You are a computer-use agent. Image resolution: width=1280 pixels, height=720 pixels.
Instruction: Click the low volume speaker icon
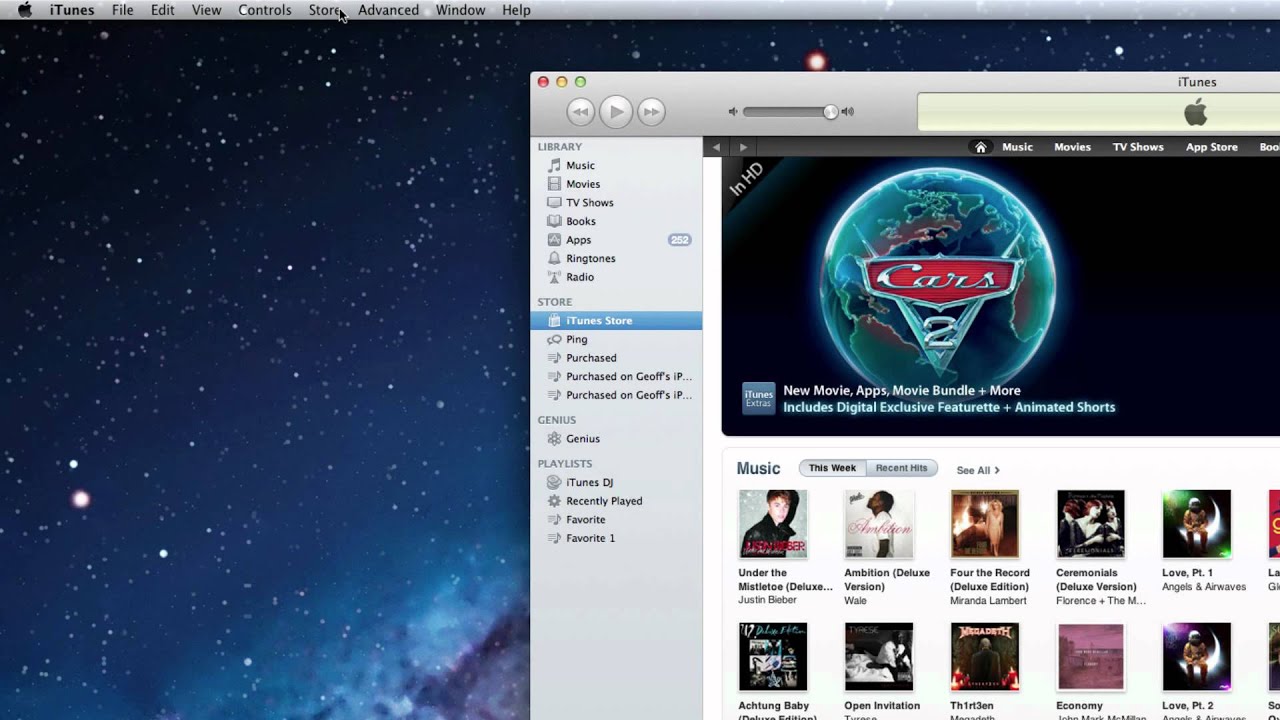point(733,112)
